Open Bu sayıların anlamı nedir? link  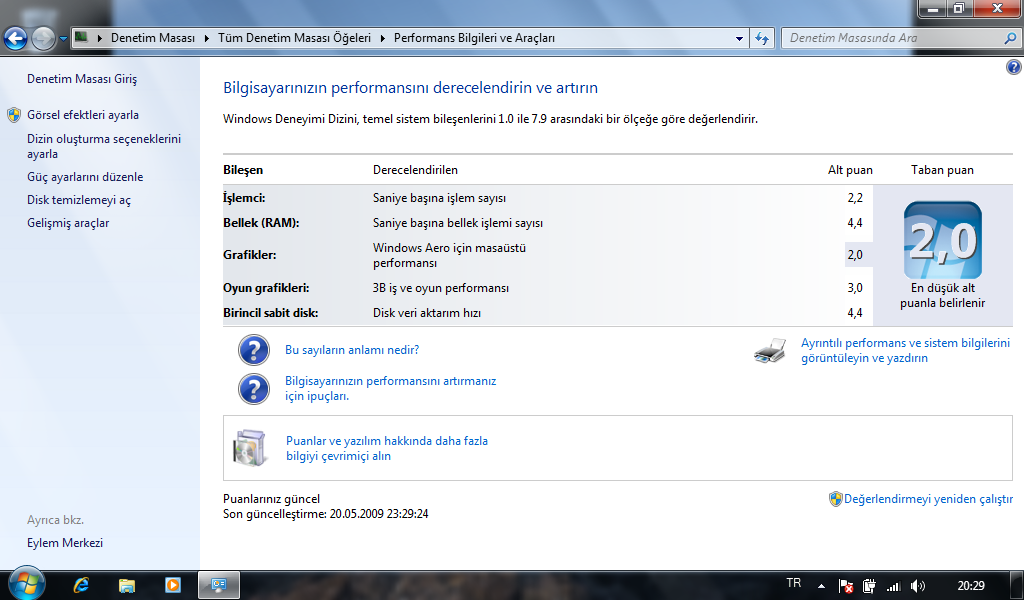352,350
